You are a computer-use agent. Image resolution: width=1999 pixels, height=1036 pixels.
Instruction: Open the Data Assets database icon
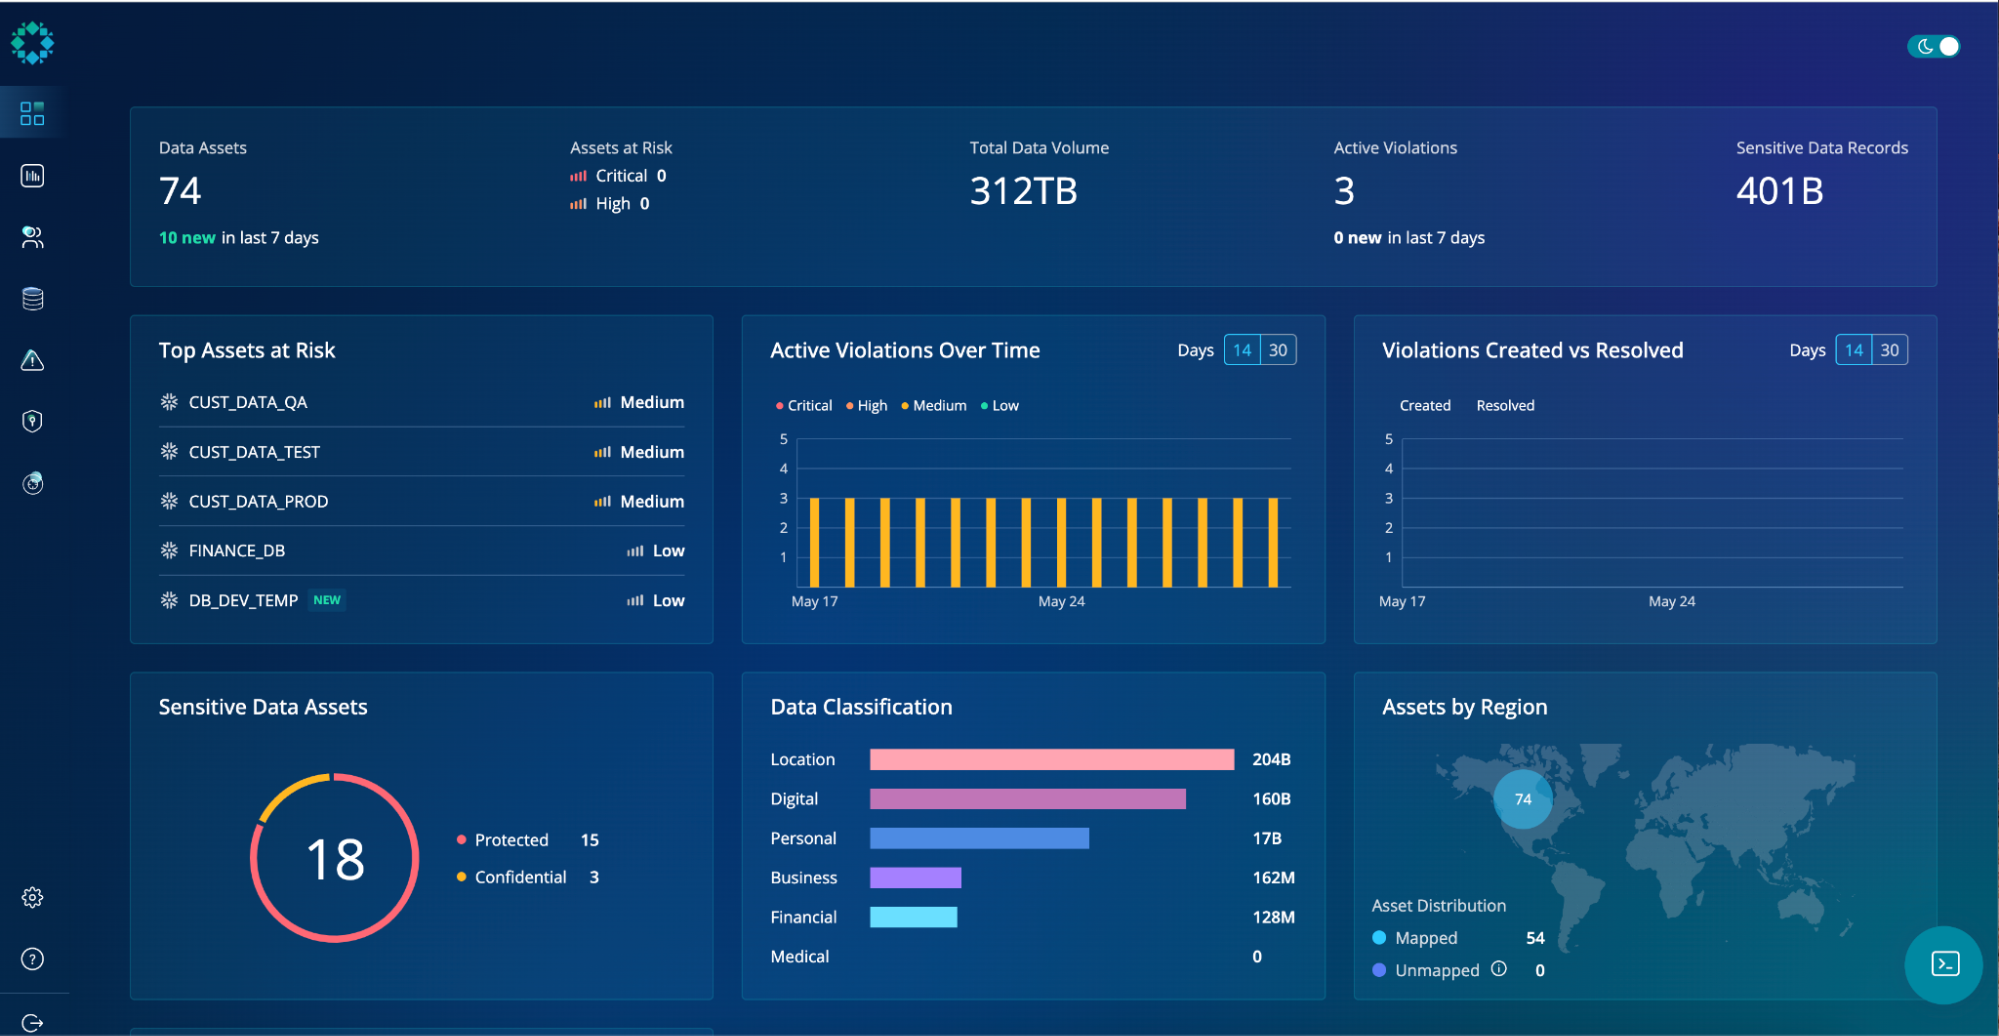tap(31, 298)
